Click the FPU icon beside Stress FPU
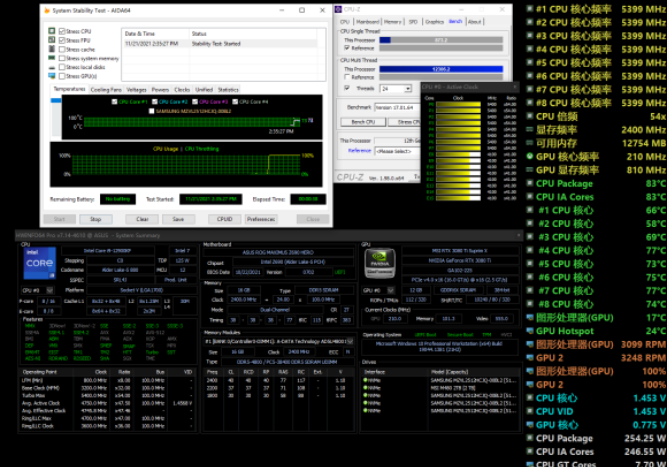Image resolution: width=669 pixels, height=467 pixels. click(52, 40)
